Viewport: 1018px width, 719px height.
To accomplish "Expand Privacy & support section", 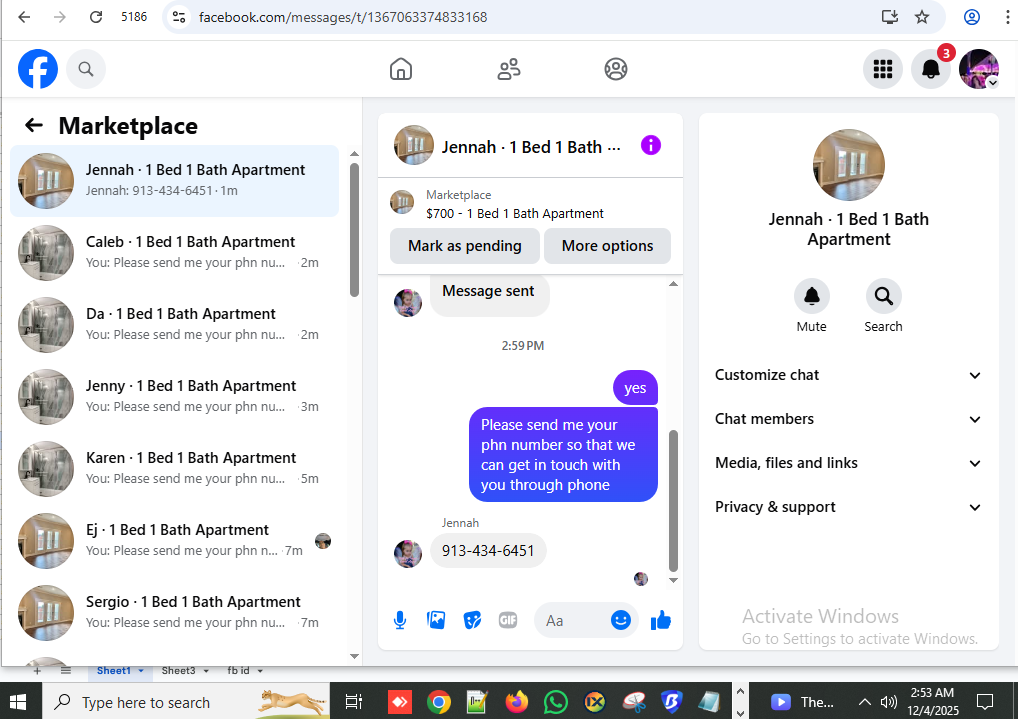I will click(848, 507).
